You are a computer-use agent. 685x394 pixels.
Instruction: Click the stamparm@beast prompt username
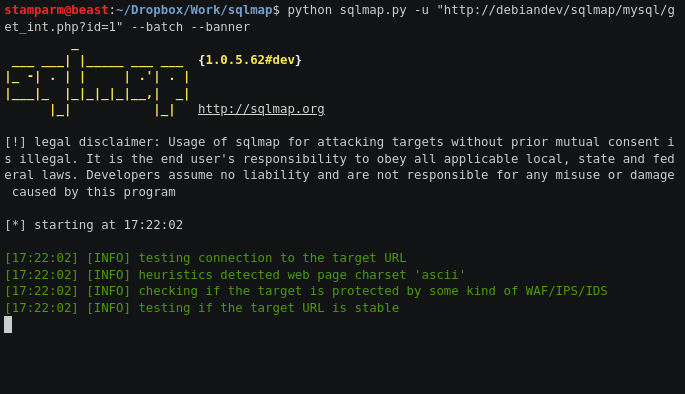56,10
